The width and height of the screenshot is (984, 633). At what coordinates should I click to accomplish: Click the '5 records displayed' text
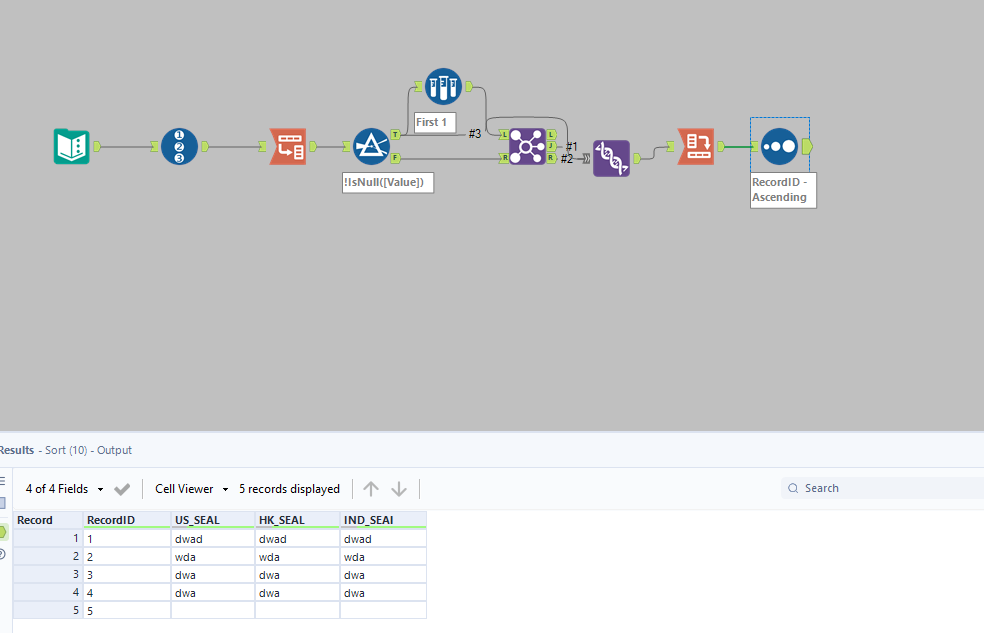point(289,489)
